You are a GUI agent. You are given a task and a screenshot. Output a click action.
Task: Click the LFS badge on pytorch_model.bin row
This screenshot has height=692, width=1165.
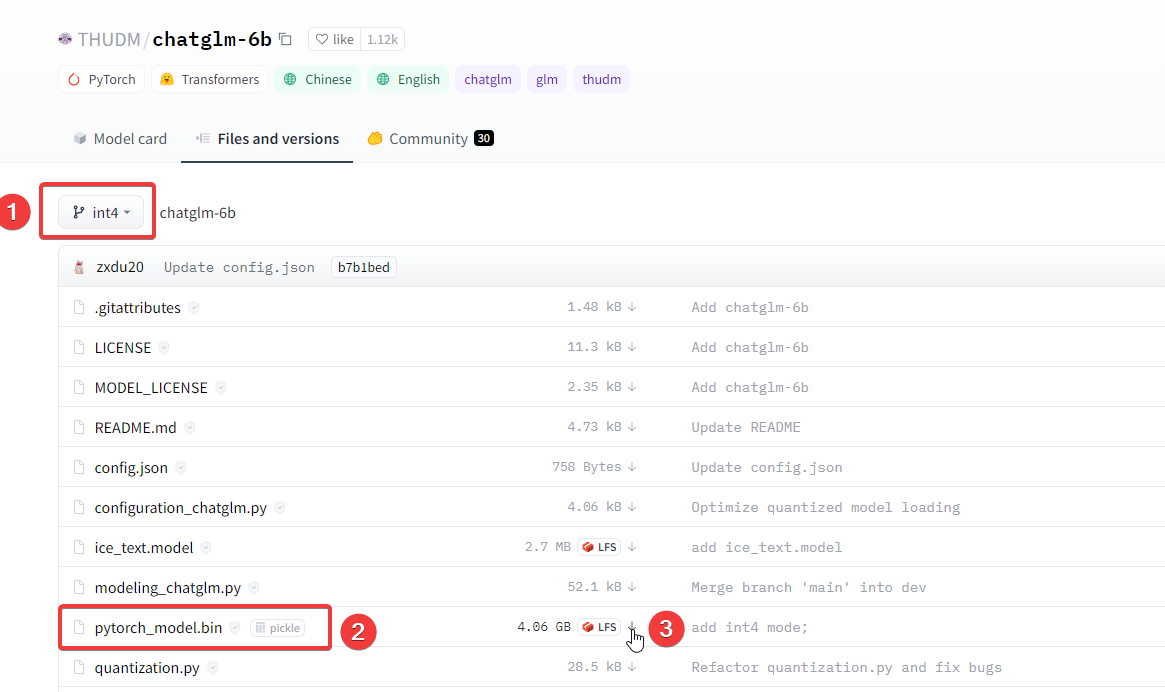point(600,627)
